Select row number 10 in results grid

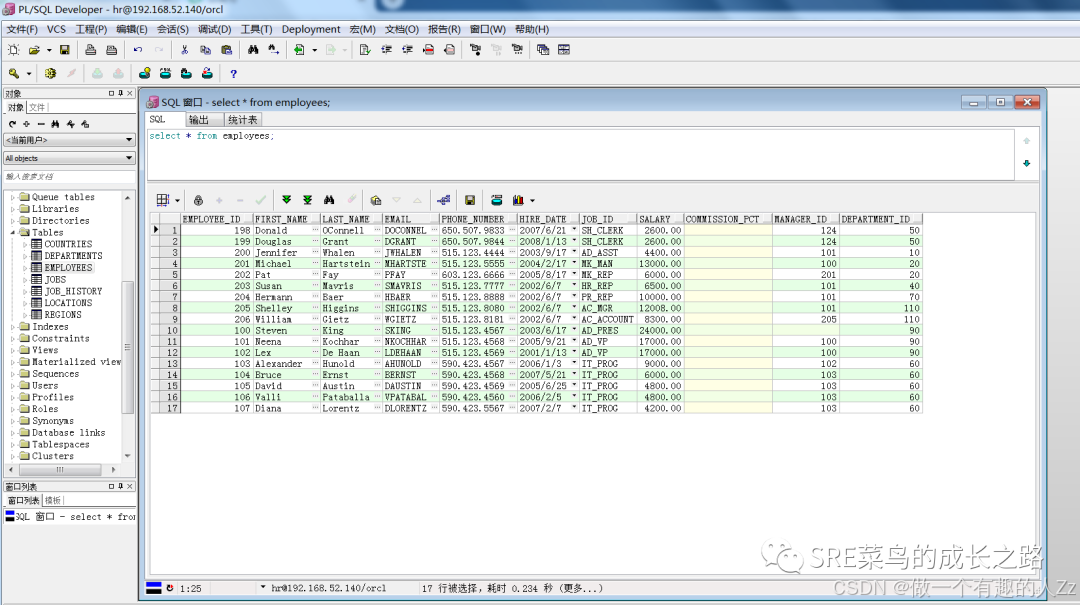(x=172, y=330)
